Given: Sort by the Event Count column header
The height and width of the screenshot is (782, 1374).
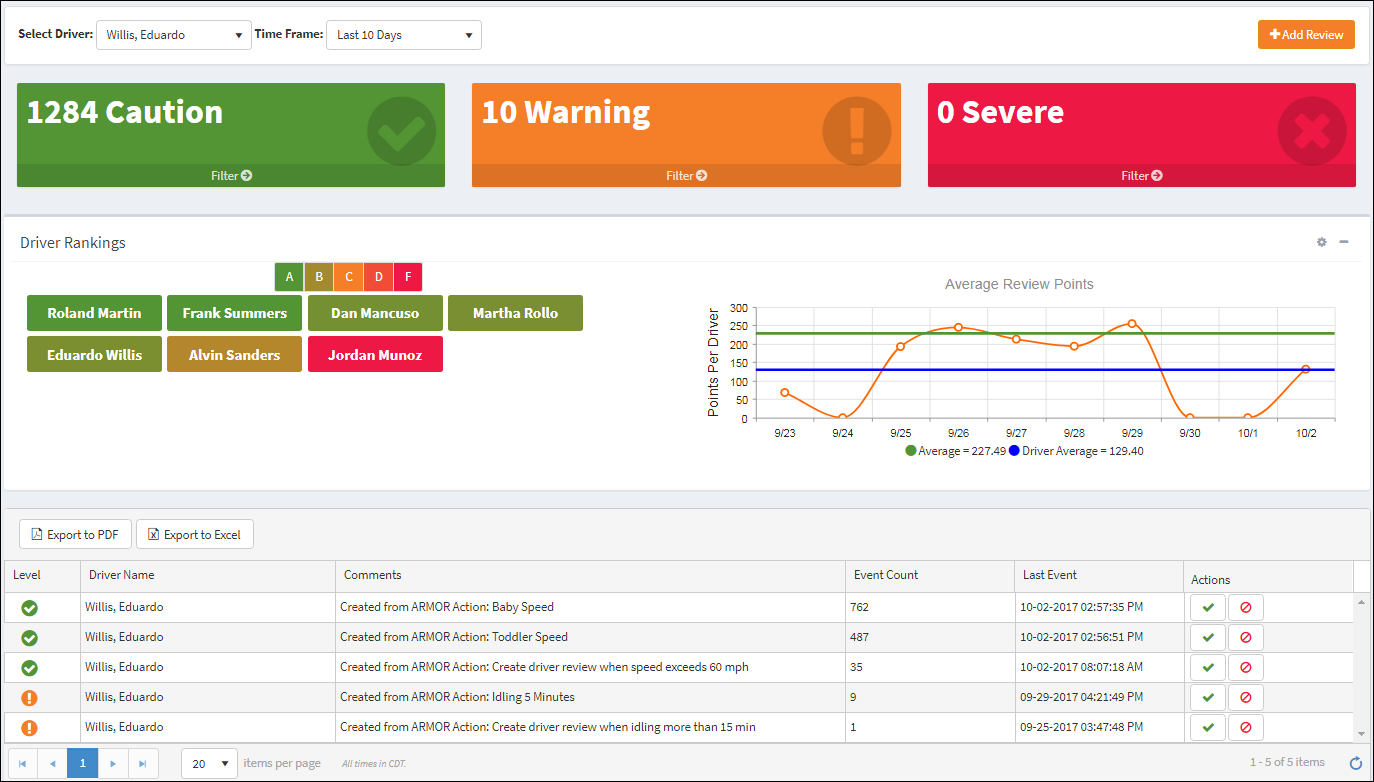Looking at the screenshot, I should point(930,575).
